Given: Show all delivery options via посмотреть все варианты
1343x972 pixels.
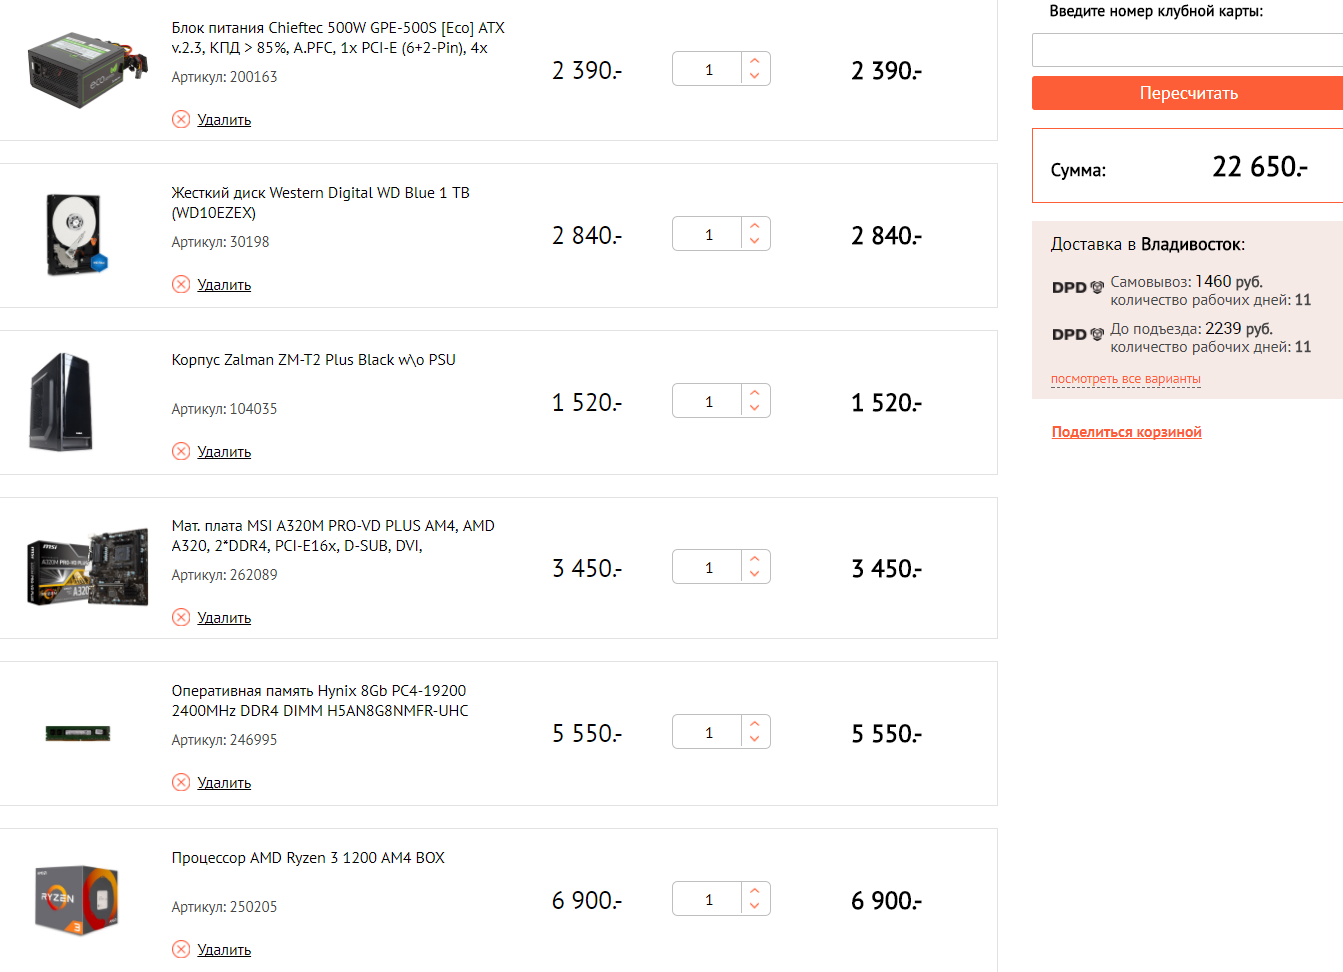Looking at the screenshot, I should 1125,379.
